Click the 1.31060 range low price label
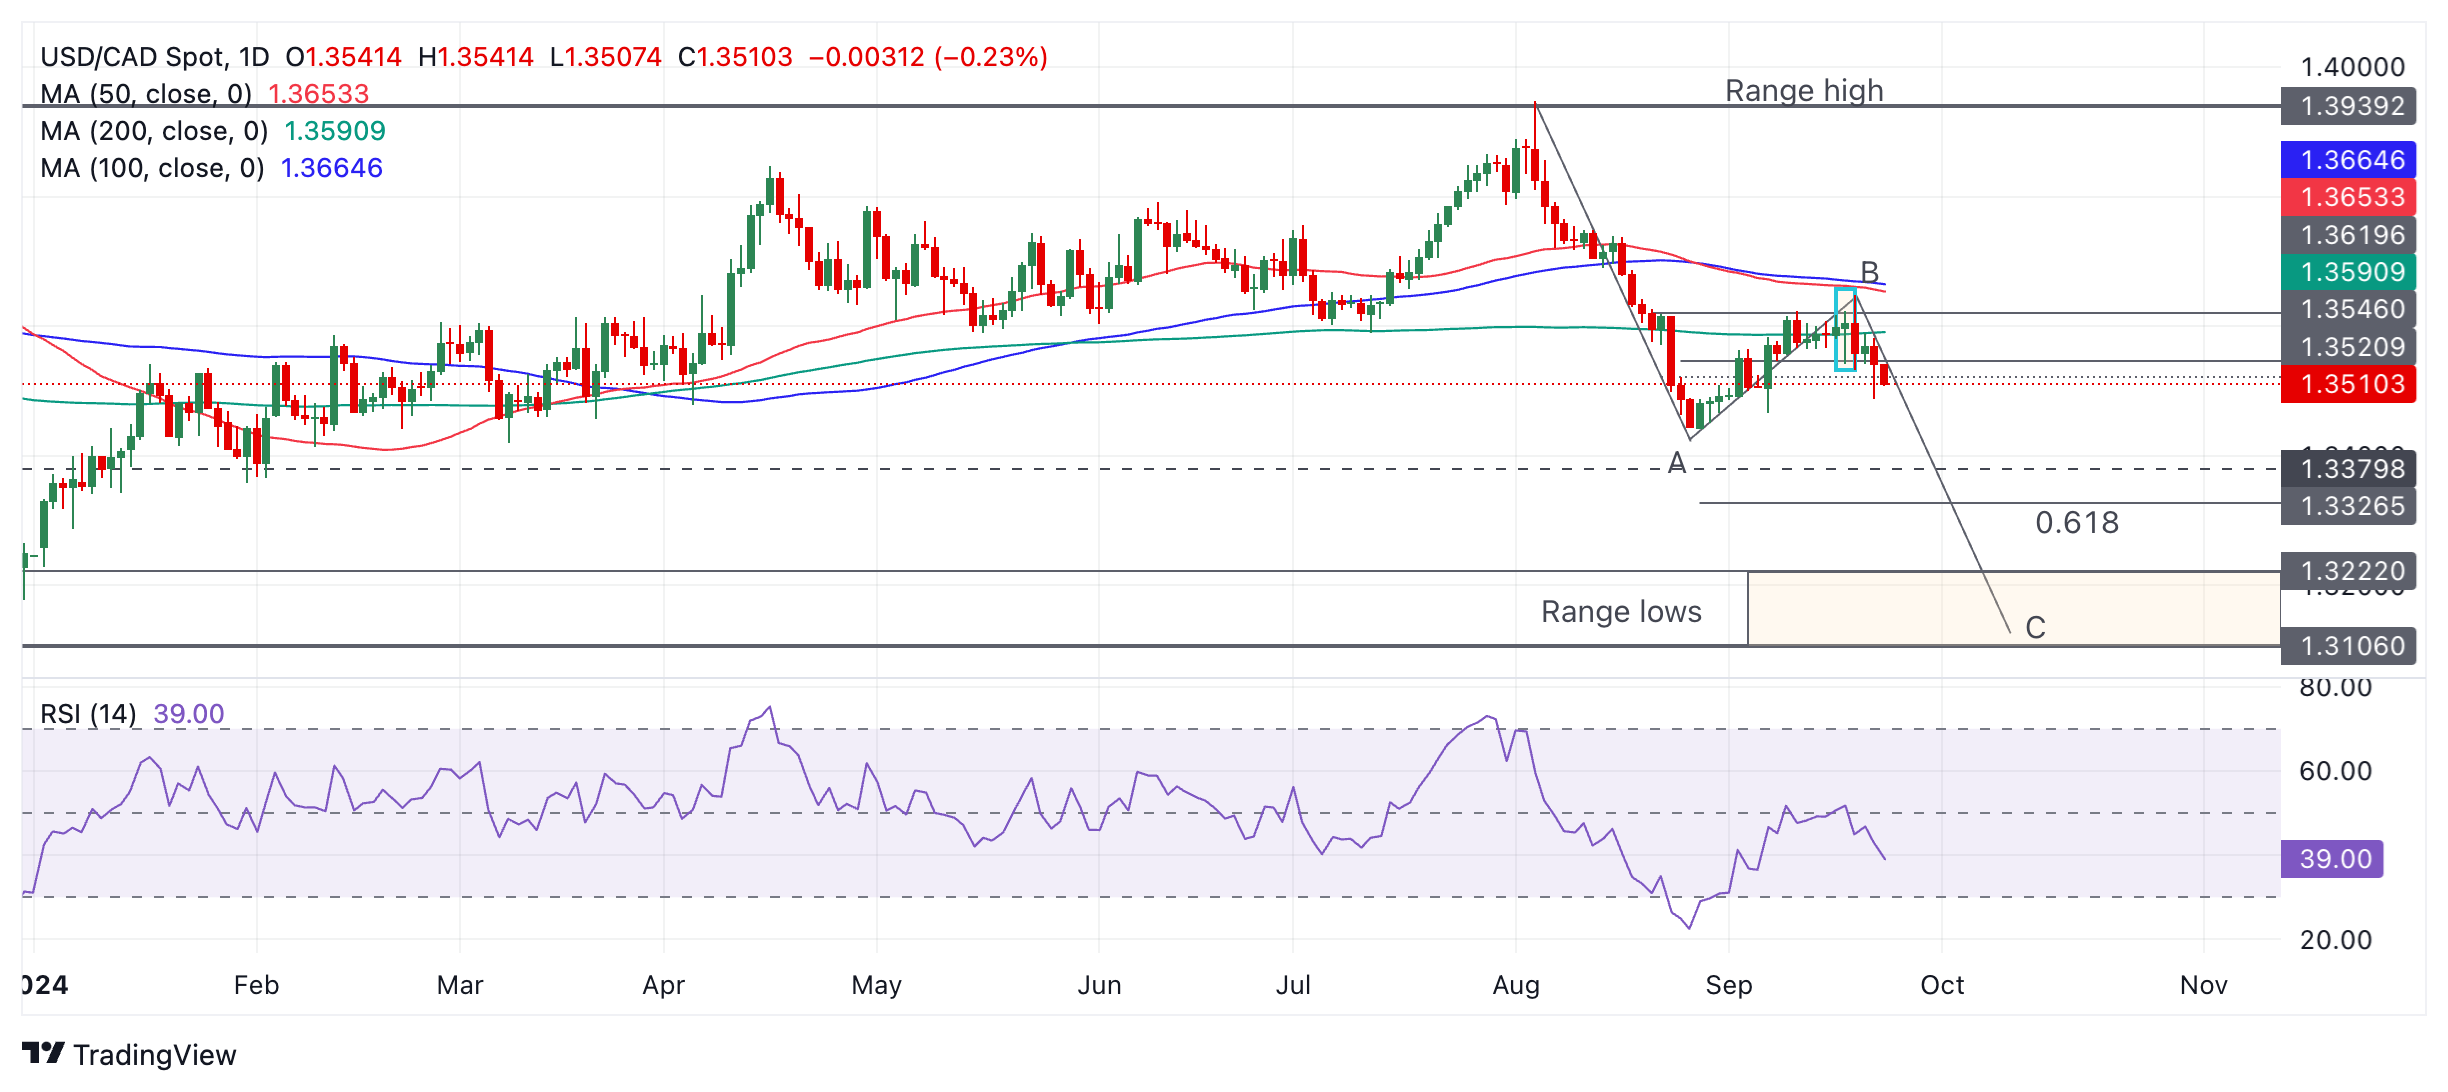This screenshot has width=2448, height=1092. [x=2348, y=646]
